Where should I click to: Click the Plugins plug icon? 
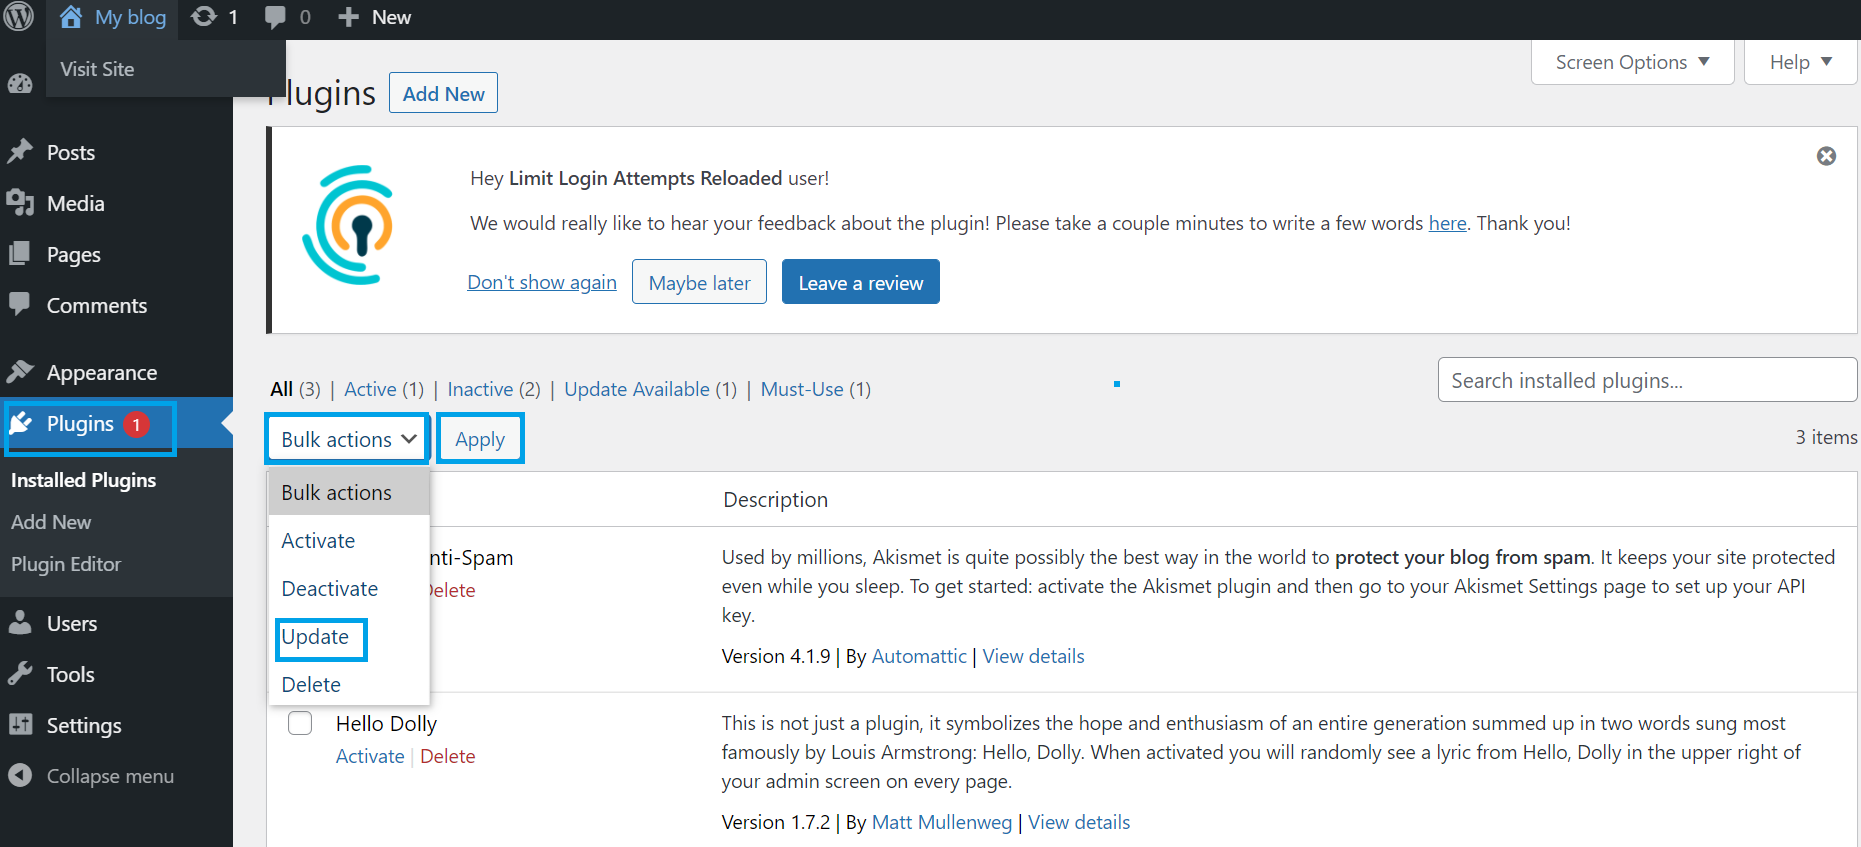coord(21,424)
